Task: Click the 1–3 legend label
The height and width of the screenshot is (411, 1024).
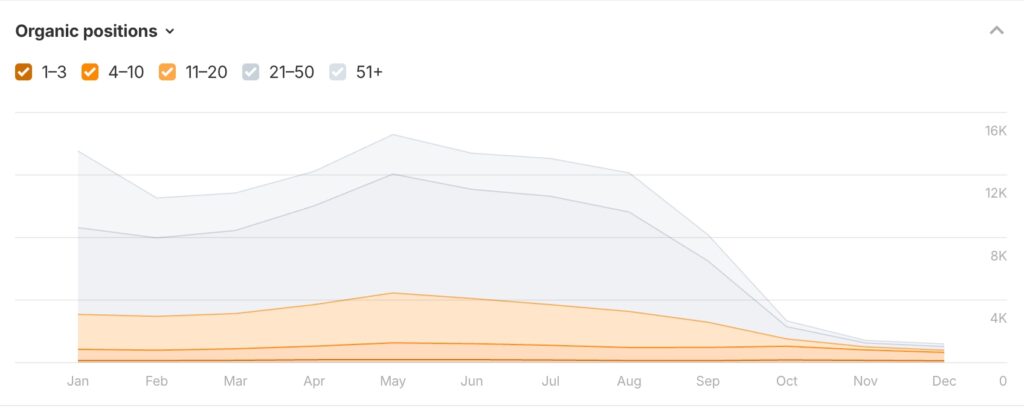Action: click(54, 72)
